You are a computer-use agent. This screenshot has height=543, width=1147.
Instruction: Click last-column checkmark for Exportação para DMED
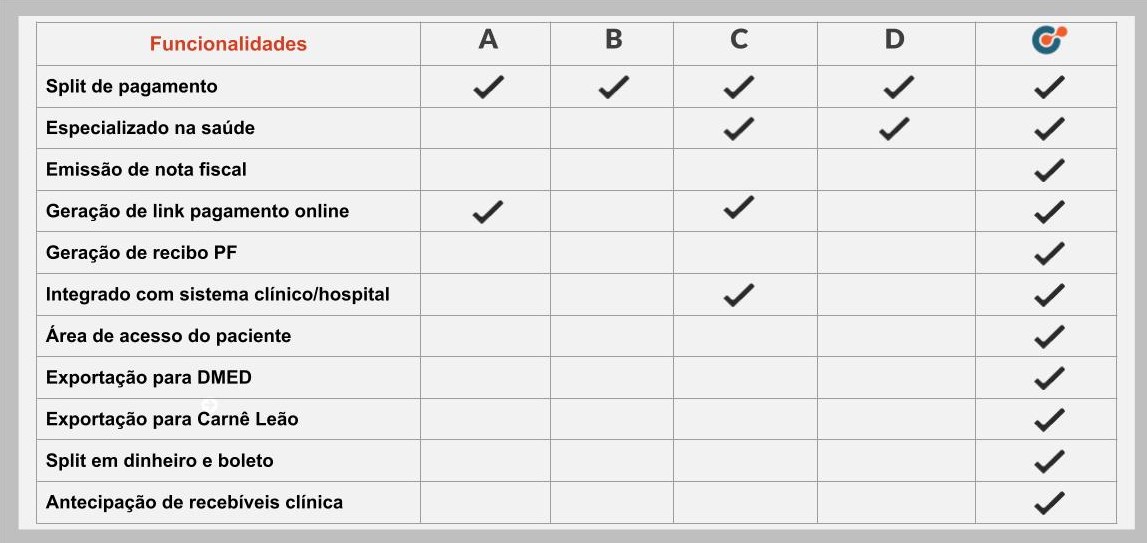click(1049, 378)
